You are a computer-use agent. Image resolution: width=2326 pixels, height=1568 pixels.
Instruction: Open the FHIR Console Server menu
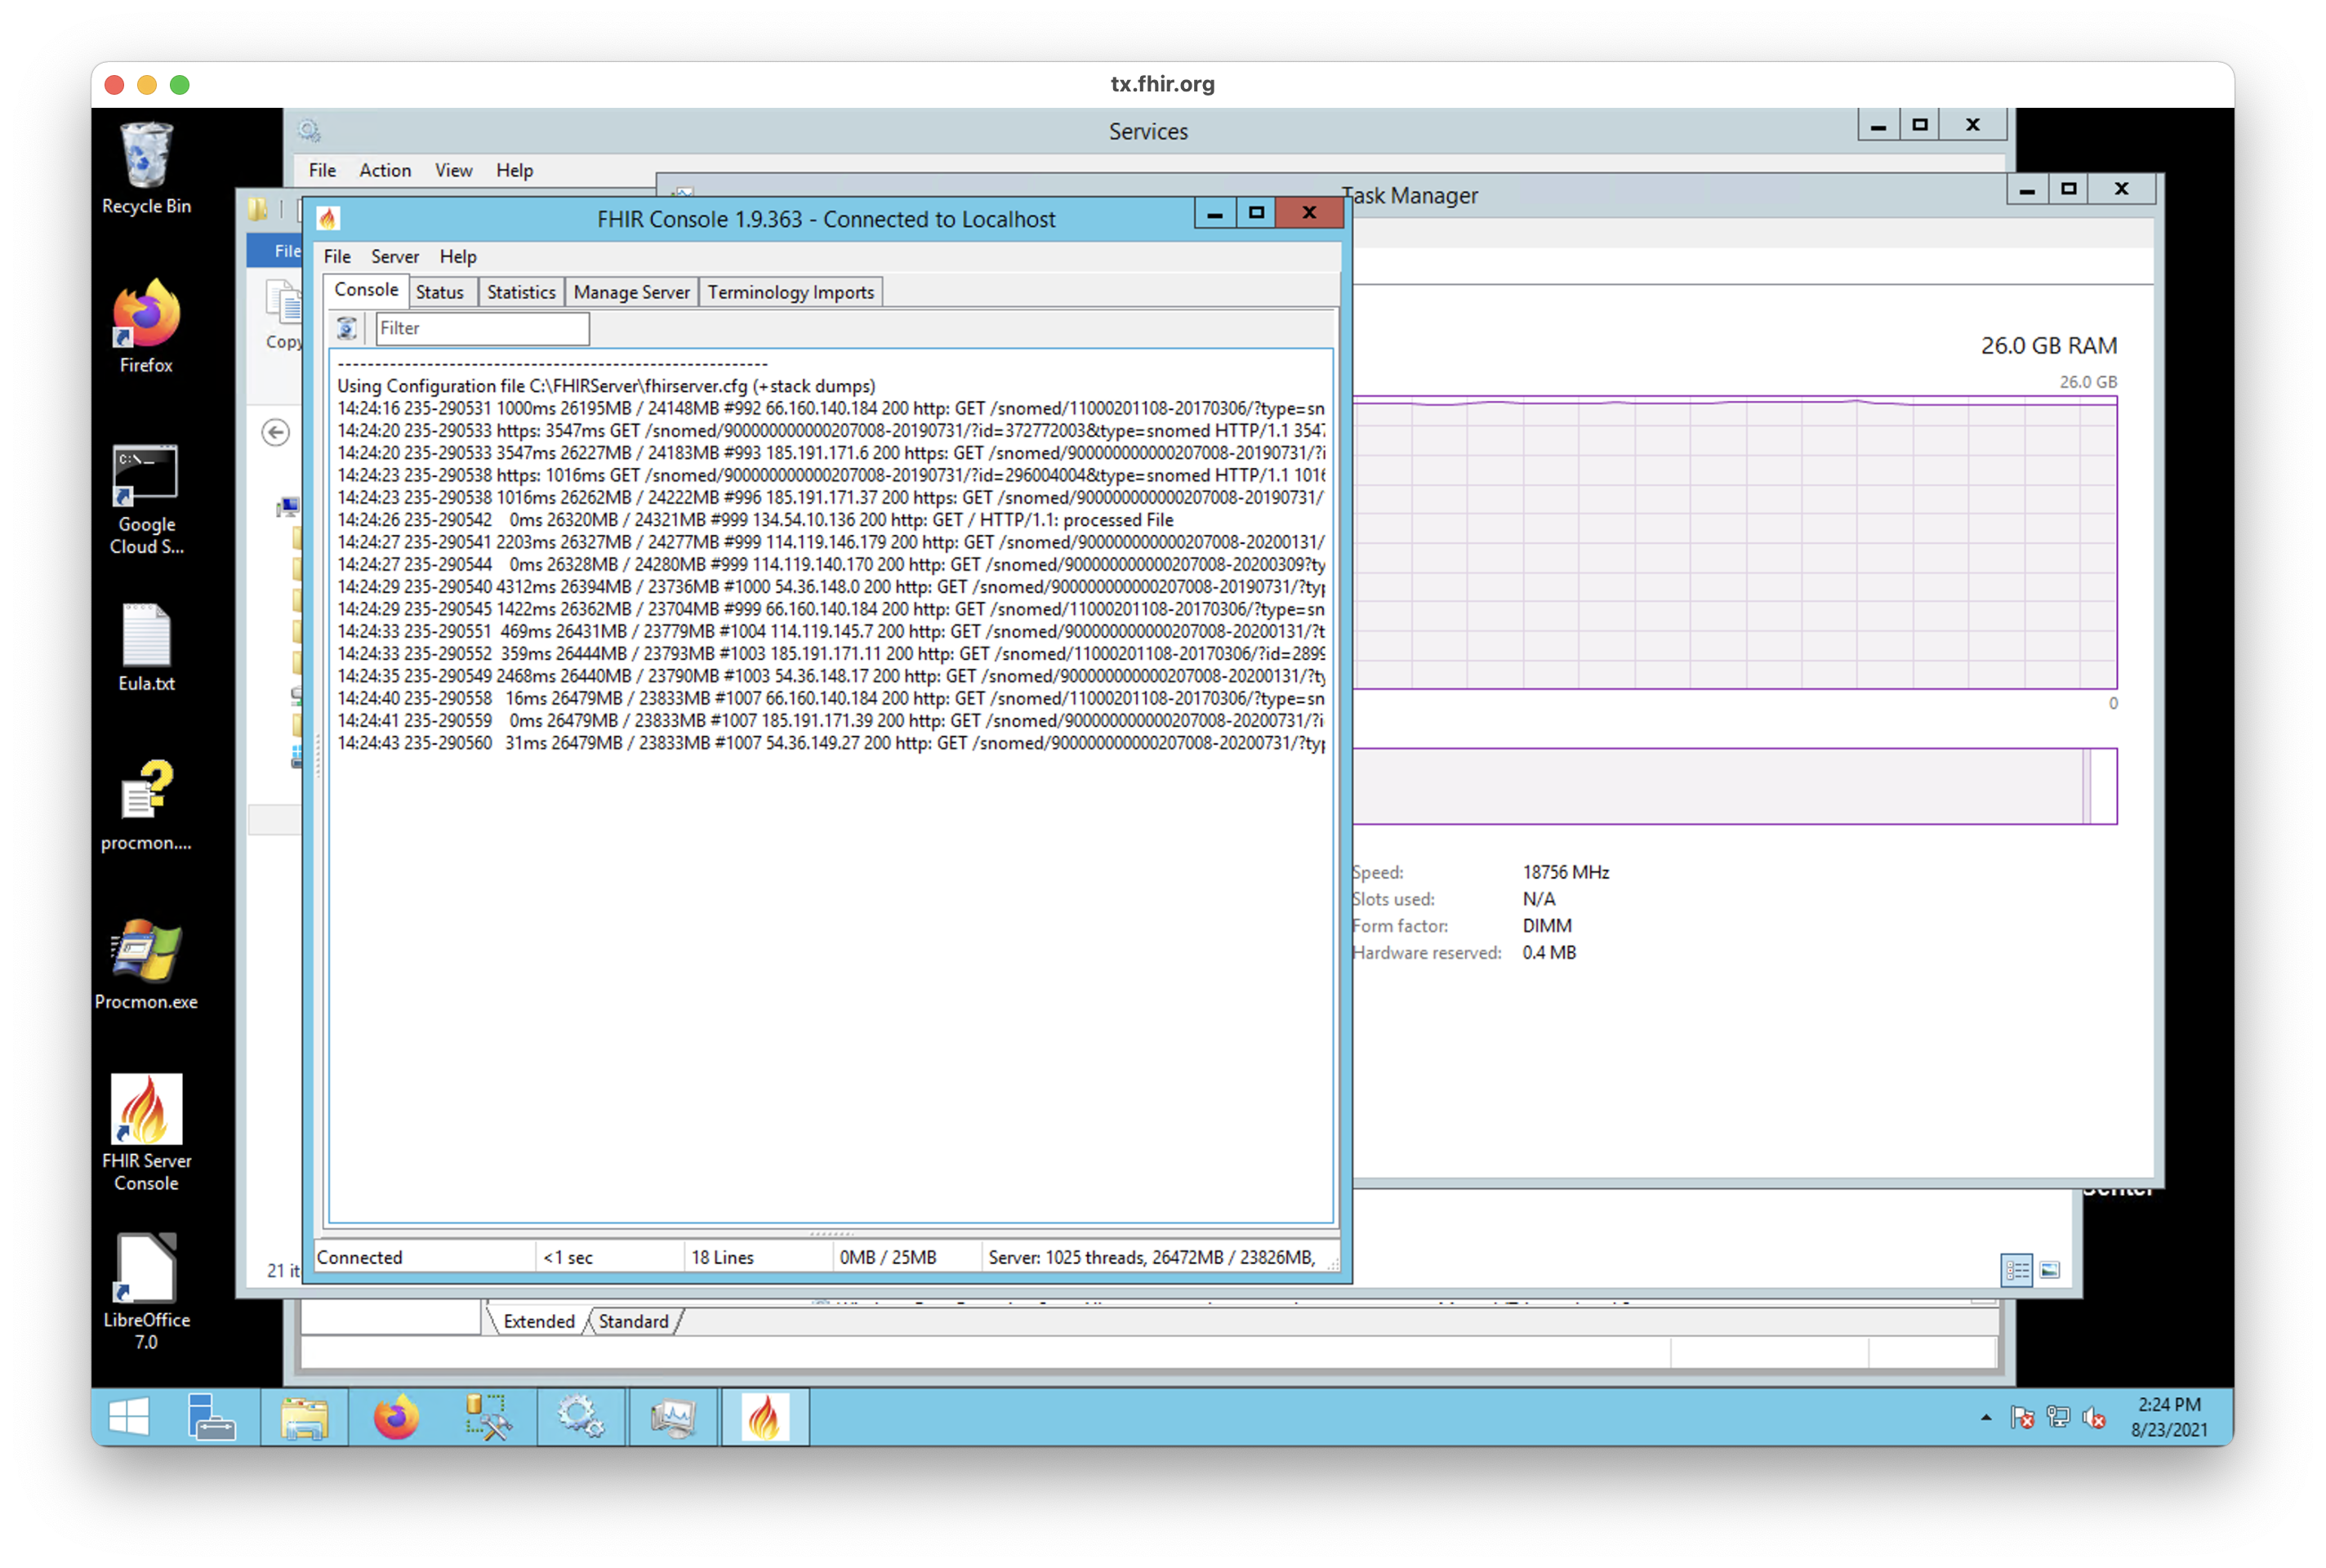pyautogui.click(x=395, y=257)
